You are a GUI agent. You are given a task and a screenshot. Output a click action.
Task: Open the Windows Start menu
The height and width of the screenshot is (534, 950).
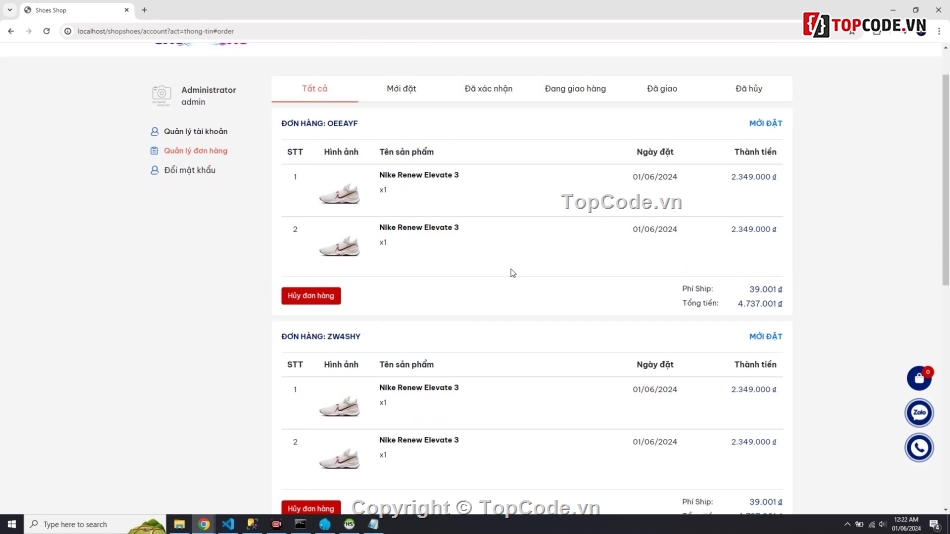(x=12, y=524)
